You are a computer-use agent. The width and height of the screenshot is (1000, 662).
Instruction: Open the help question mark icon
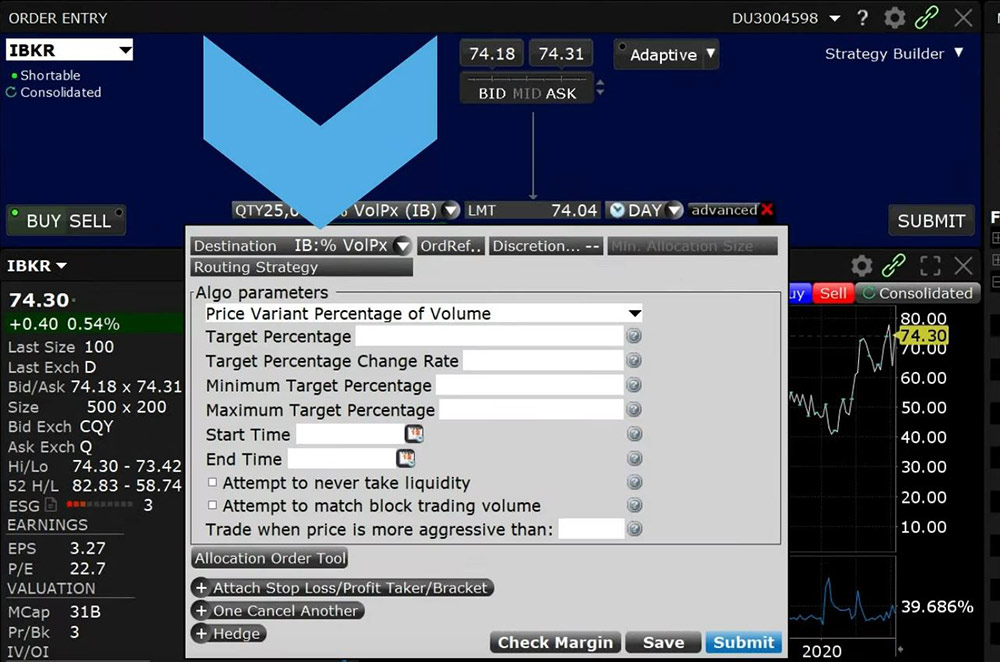click(863, 18)
